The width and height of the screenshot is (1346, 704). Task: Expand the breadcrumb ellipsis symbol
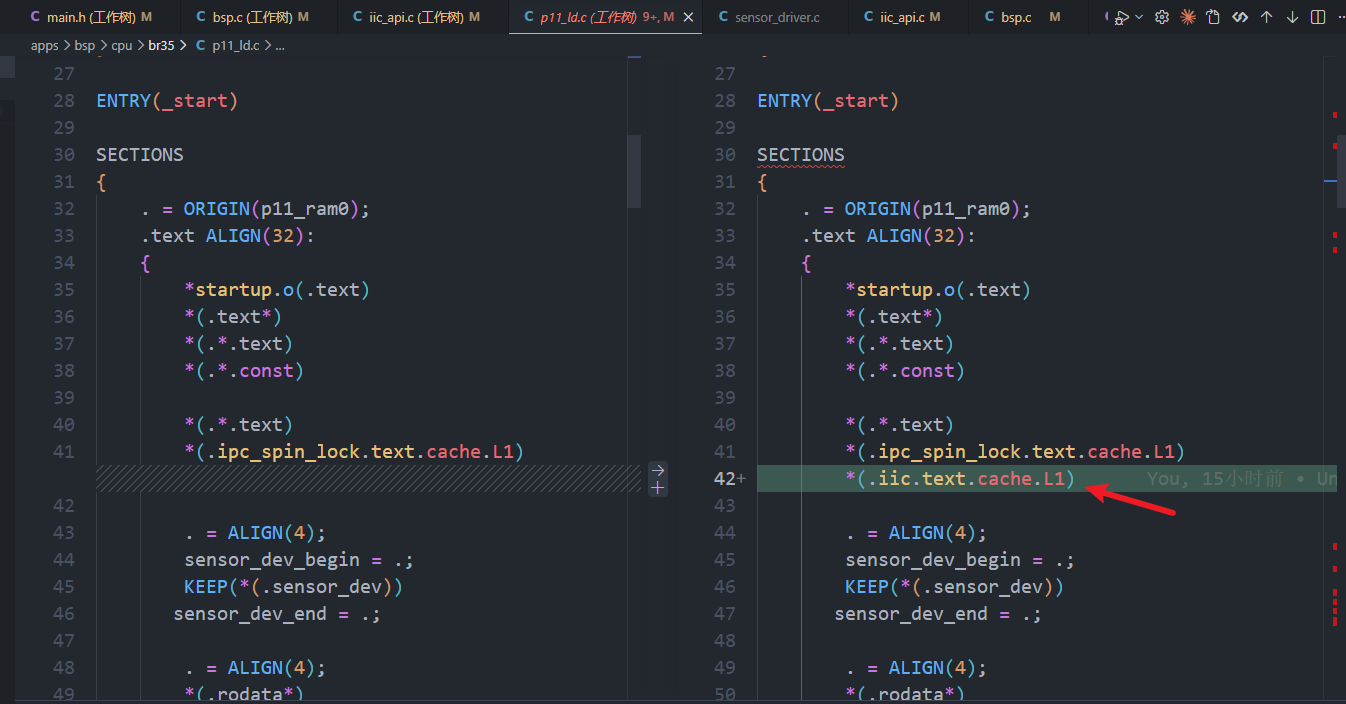click(280, 46)
